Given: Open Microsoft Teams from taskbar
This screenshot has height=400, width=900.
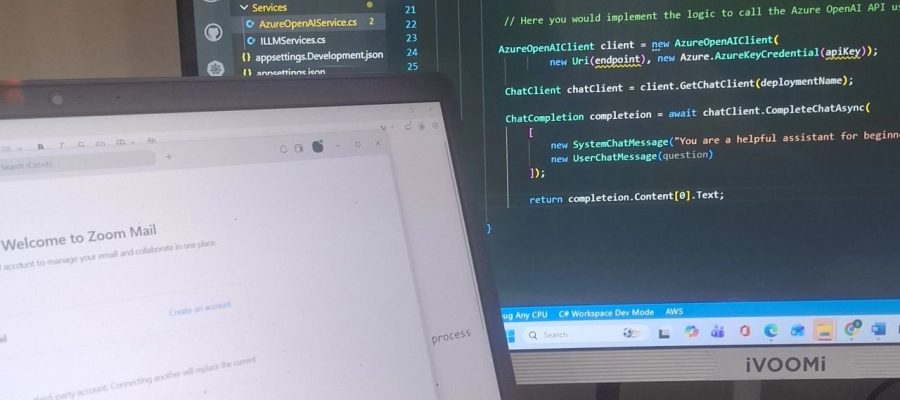Looking at the screenshot, I should [x=717, y=332].
